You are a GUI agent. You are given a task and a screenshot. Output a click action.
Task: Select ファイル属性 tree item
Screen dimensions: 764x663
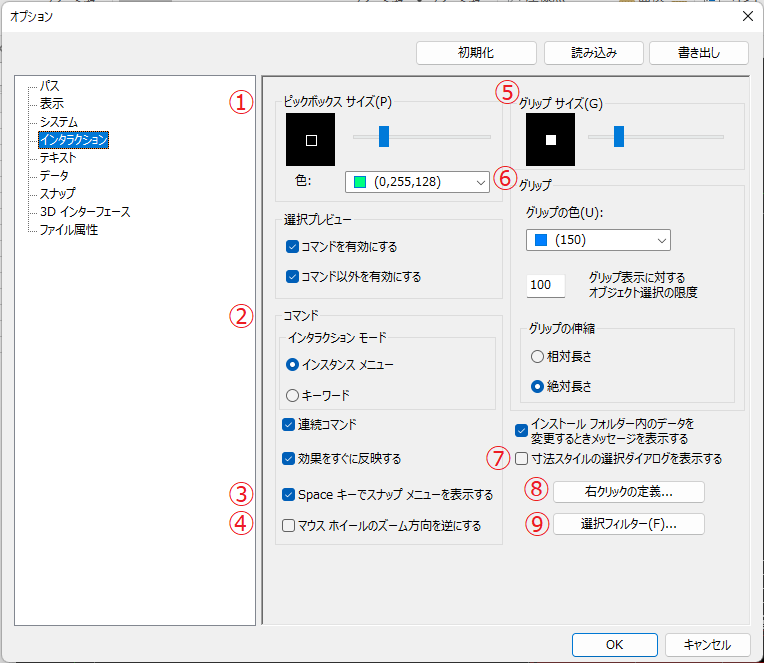click(x=69, y=229)
